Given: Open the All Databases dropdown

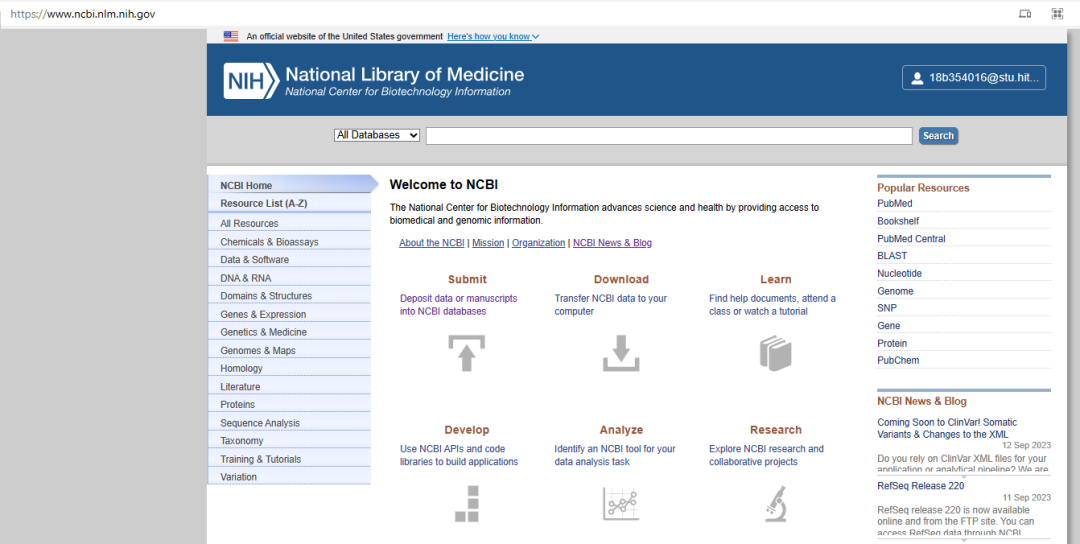Looking at the screenshot, I should tap(377, 135).
